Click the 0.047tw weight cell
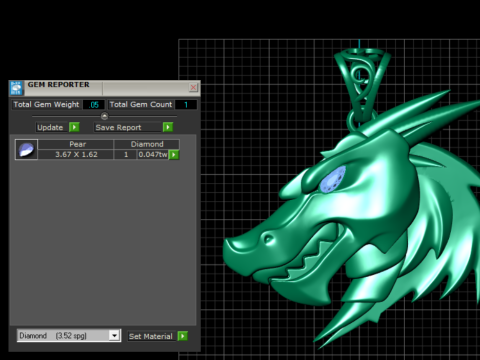 click(153, 154)
